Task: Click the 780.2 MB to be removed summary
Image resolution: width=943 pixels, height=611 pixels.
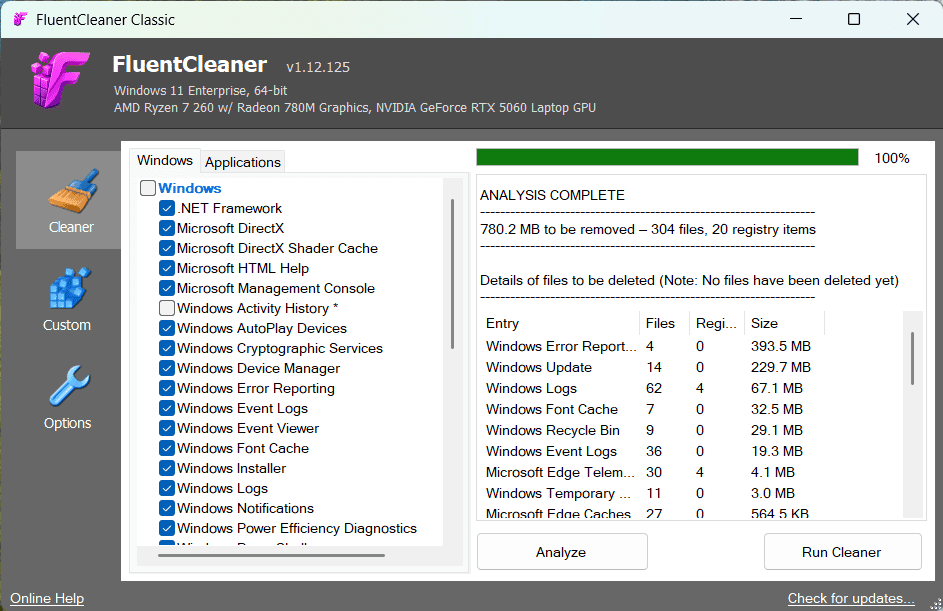Action: [x=648, y=230]
